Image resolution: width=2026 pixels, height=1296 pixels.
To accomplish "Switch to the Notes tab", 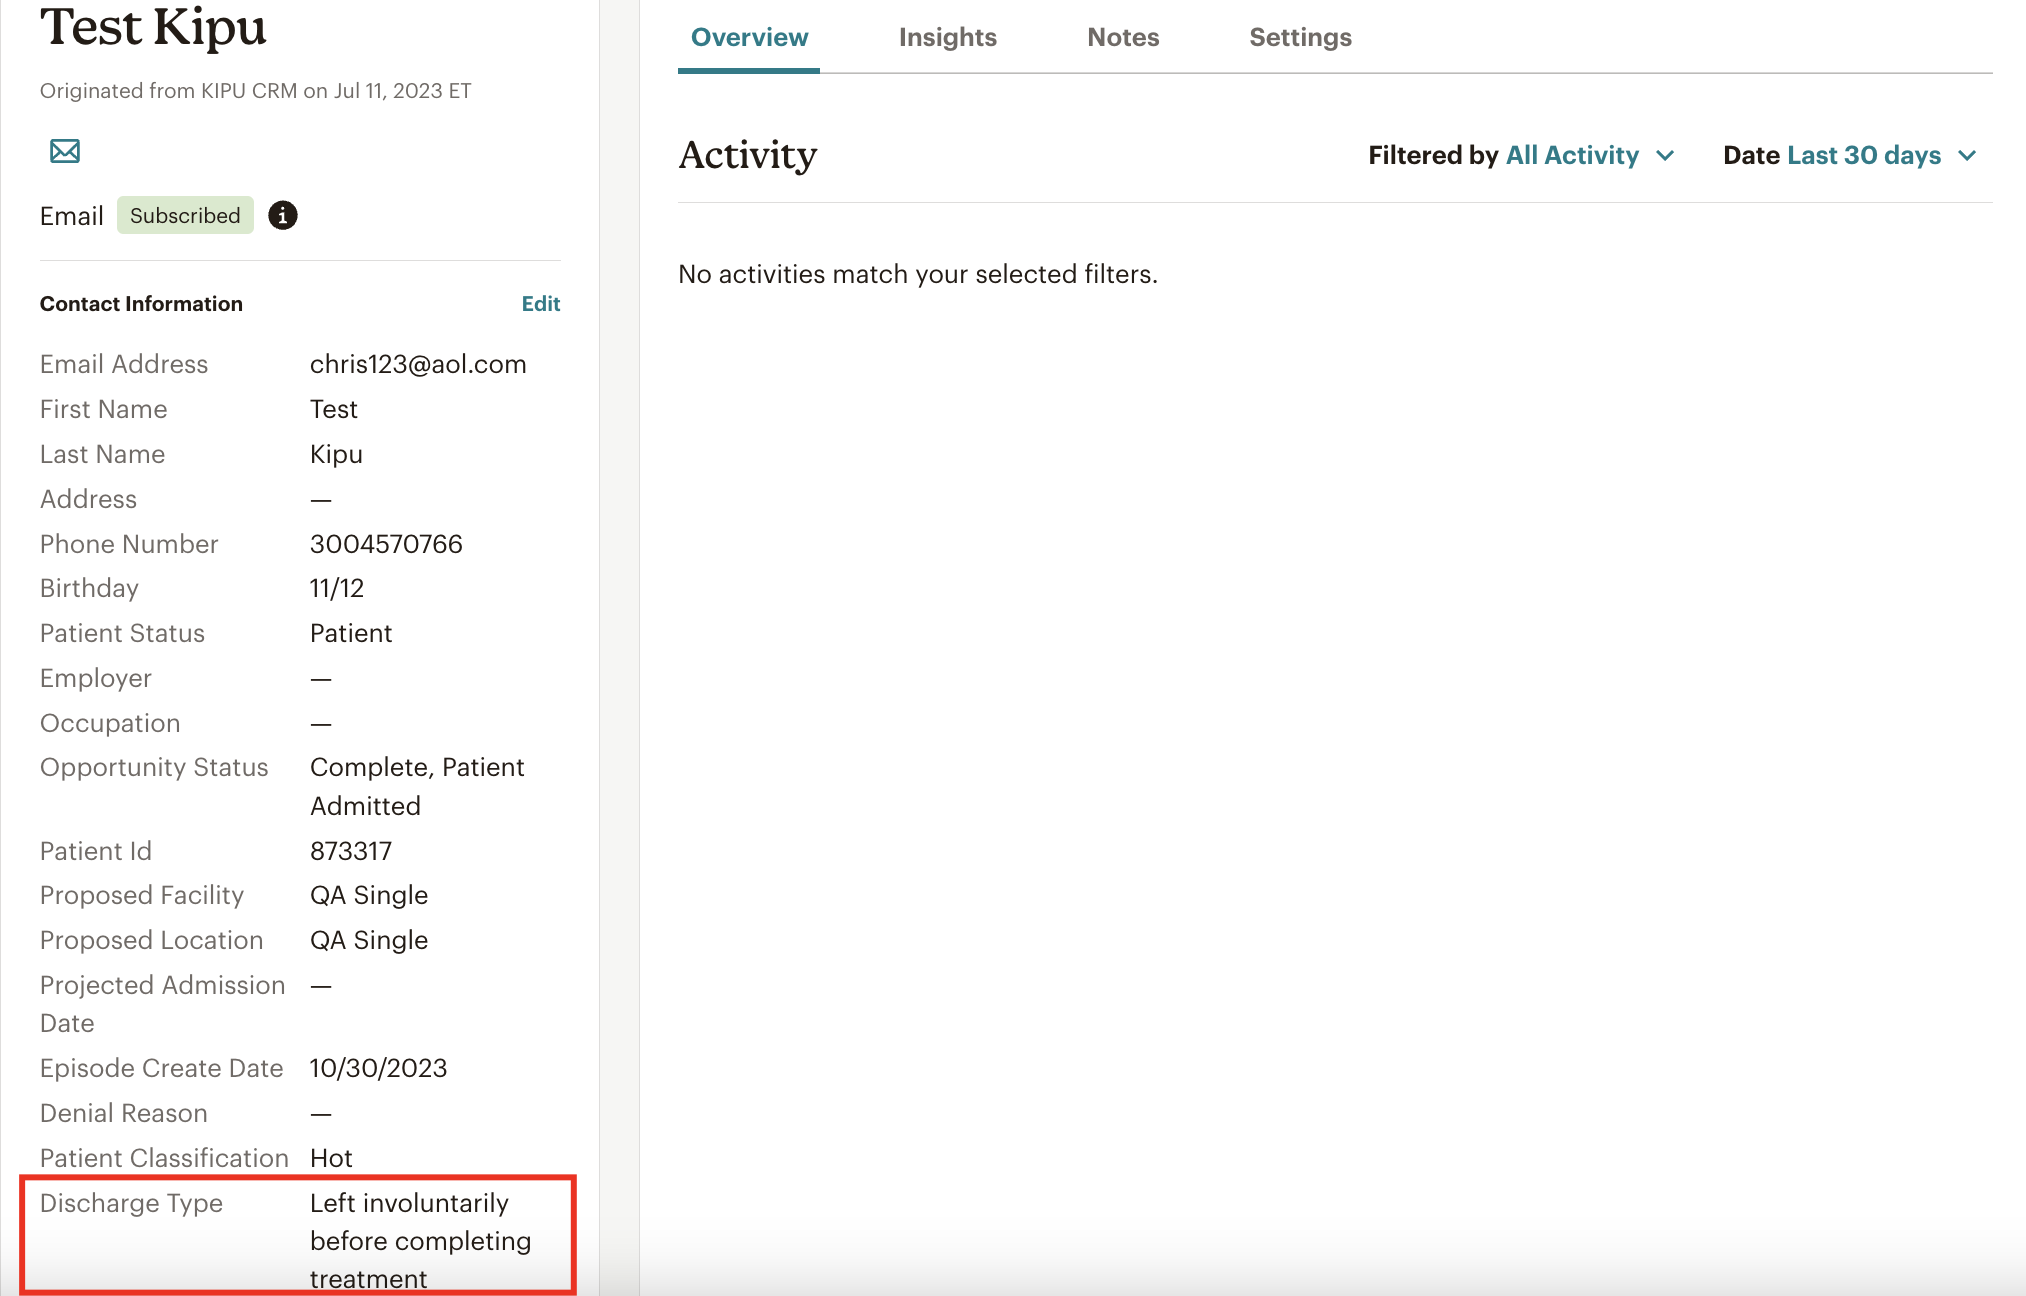I will 1123,37.
